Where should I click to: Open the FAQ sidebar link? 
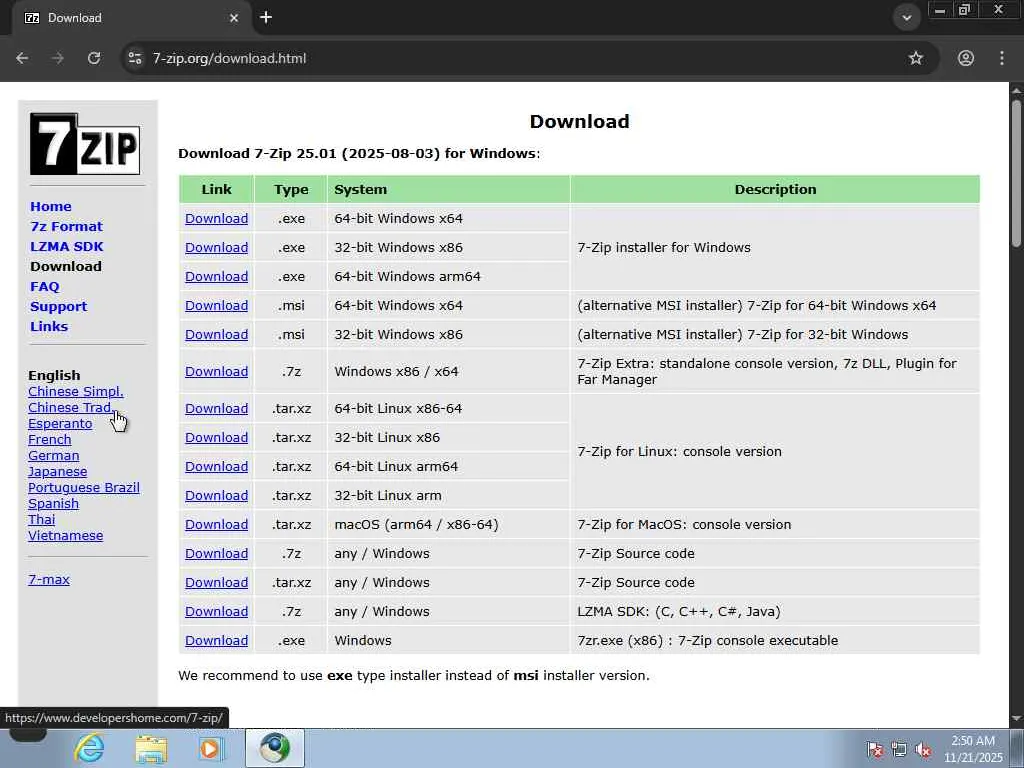point(44,287)
